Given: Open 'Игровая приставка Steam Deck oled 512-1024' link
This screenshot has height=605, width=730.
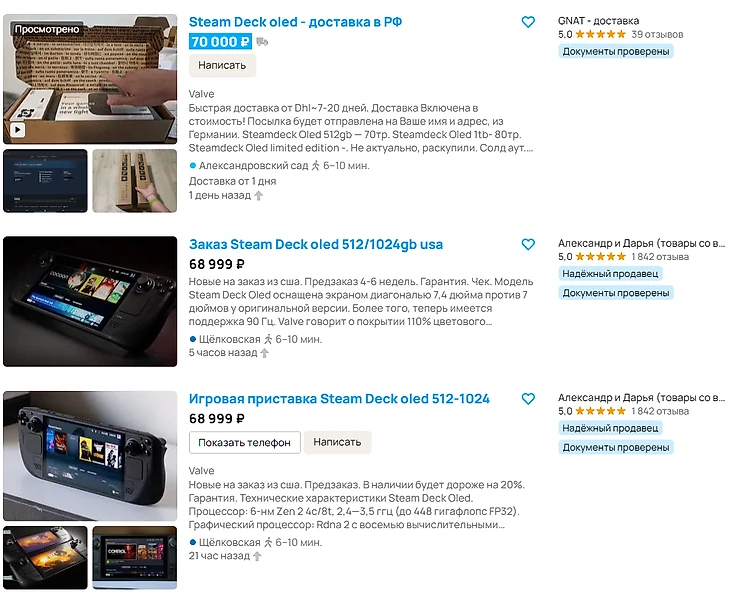Looking at the screenshot, I should tap(339, 399).
